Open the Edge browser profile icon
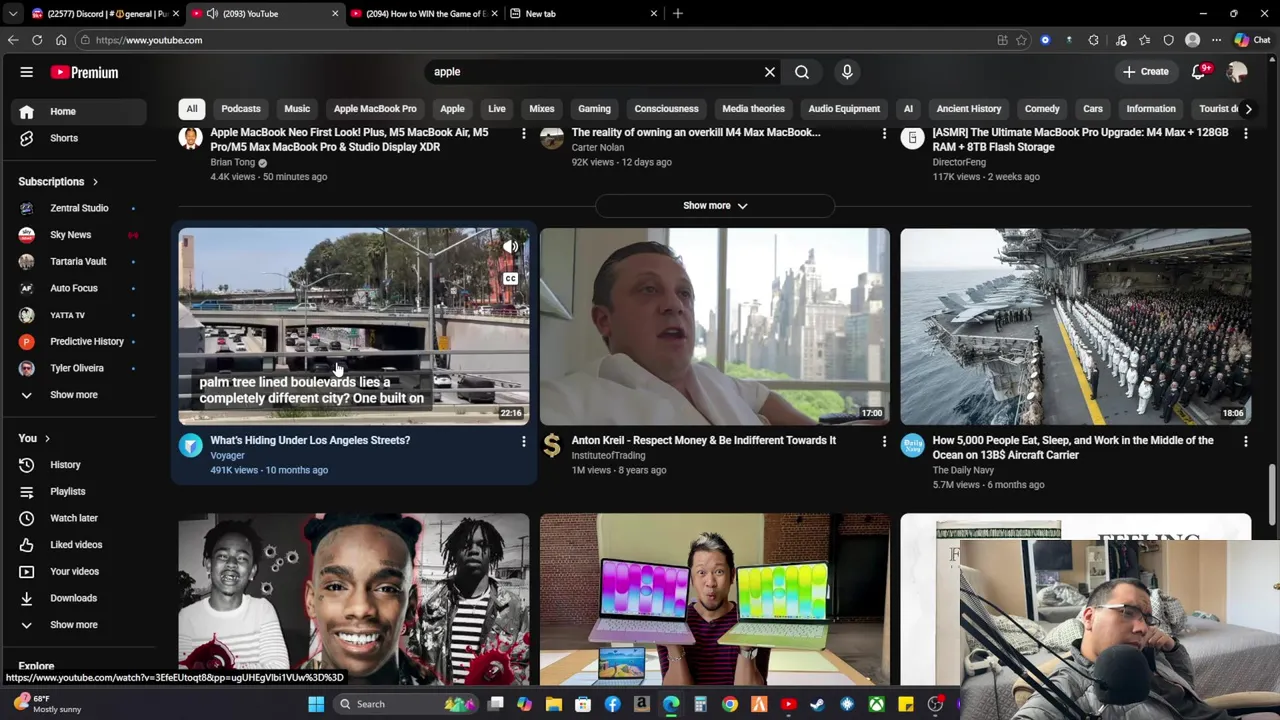1280x720 pixels. tap(1192, 40)
